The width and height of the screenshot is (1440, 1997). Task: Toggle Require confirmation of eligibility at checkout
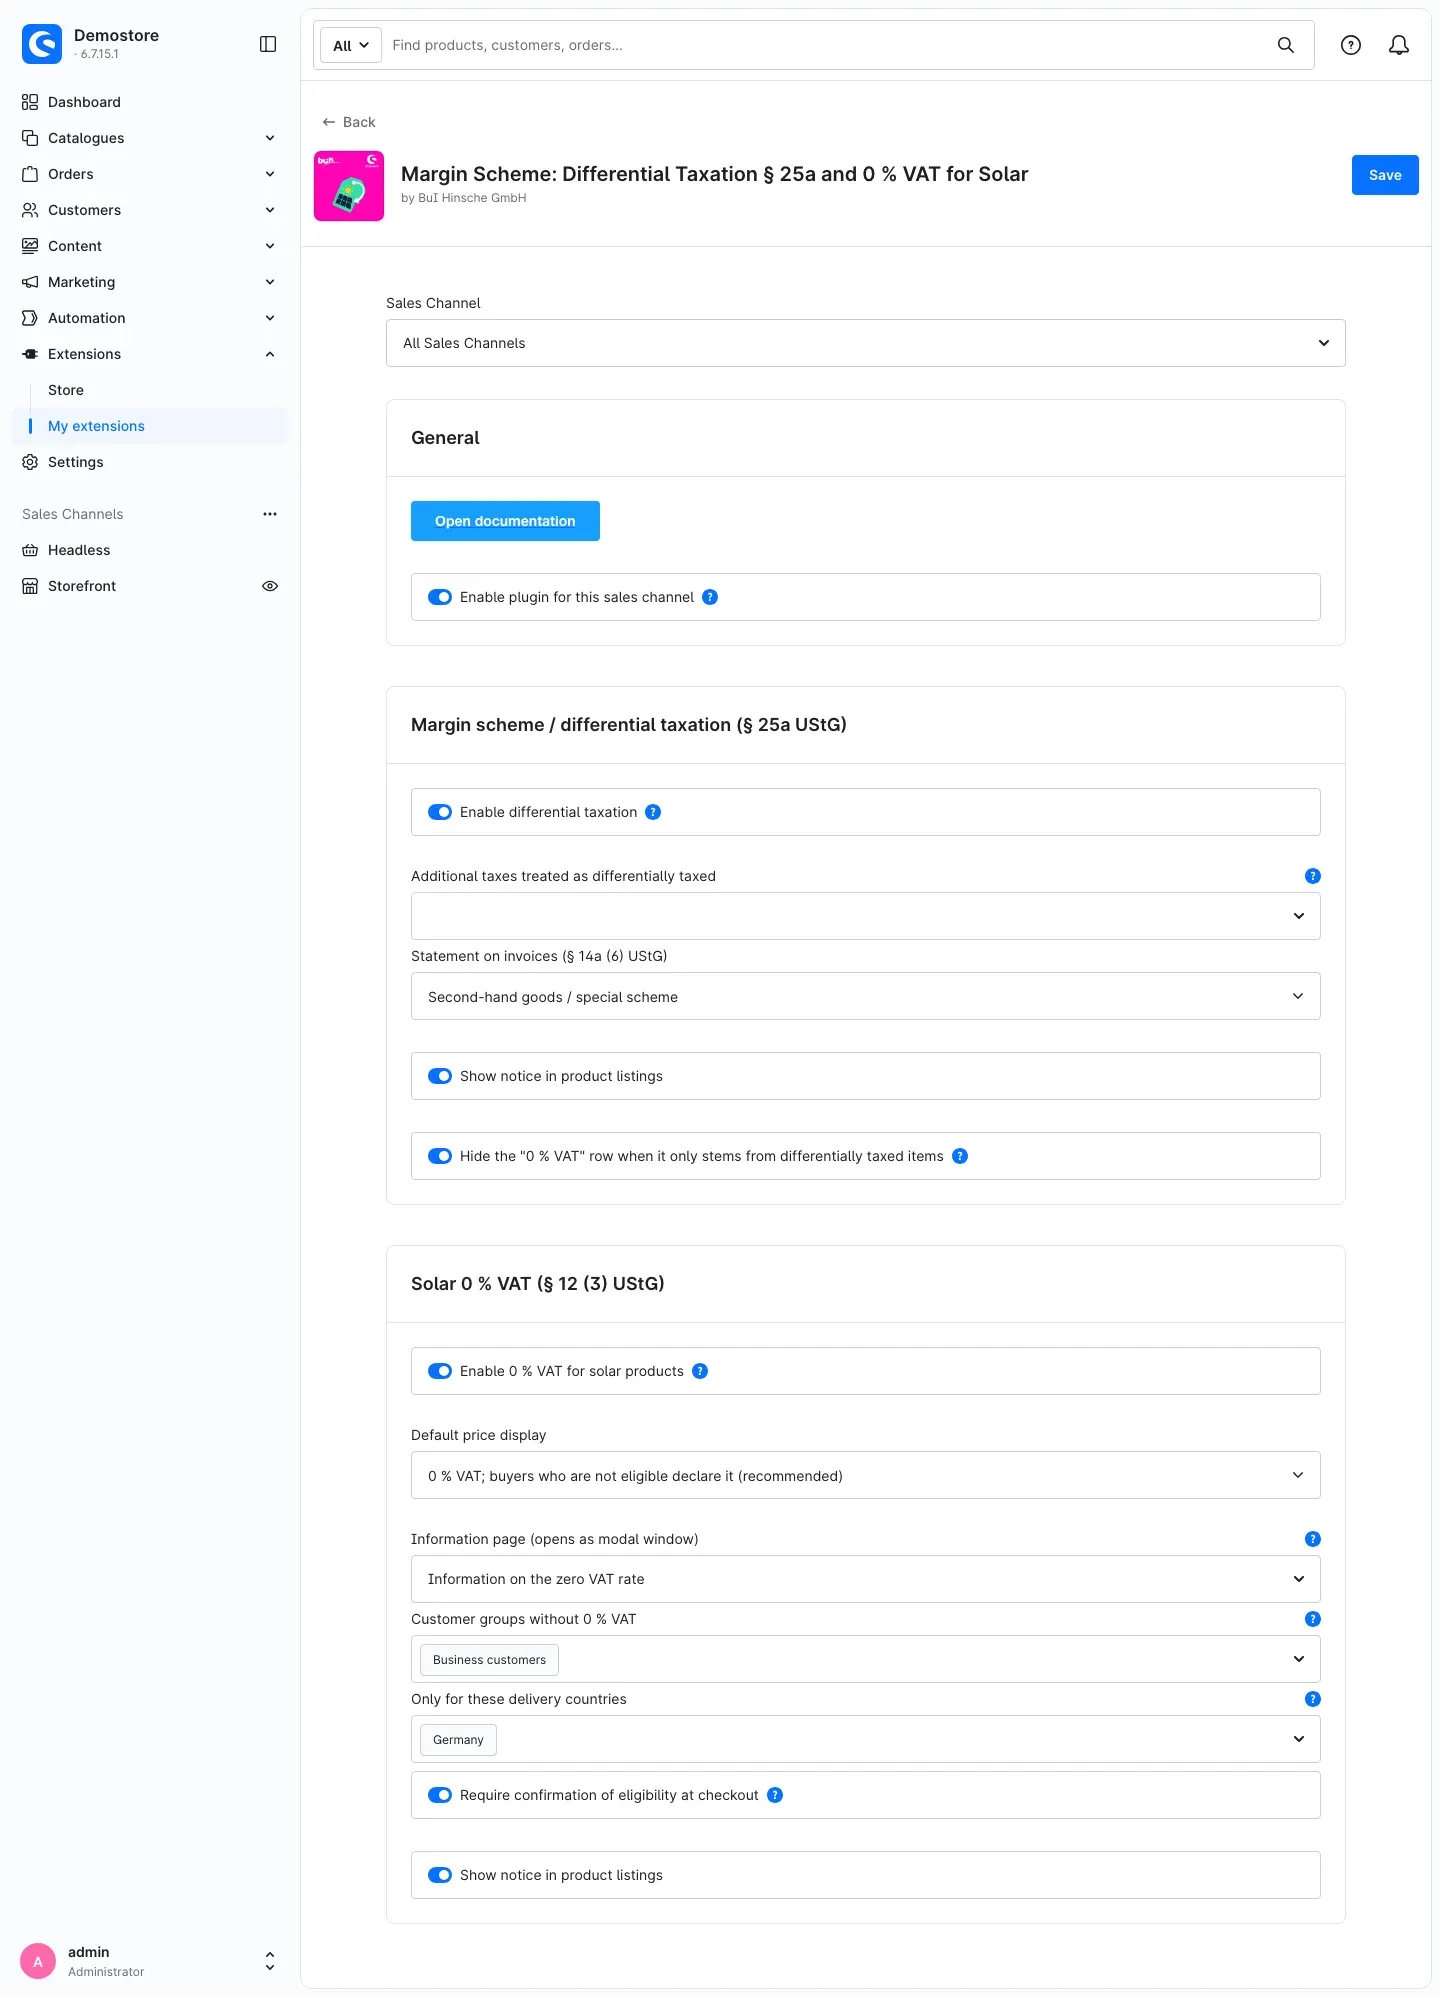440,1795
